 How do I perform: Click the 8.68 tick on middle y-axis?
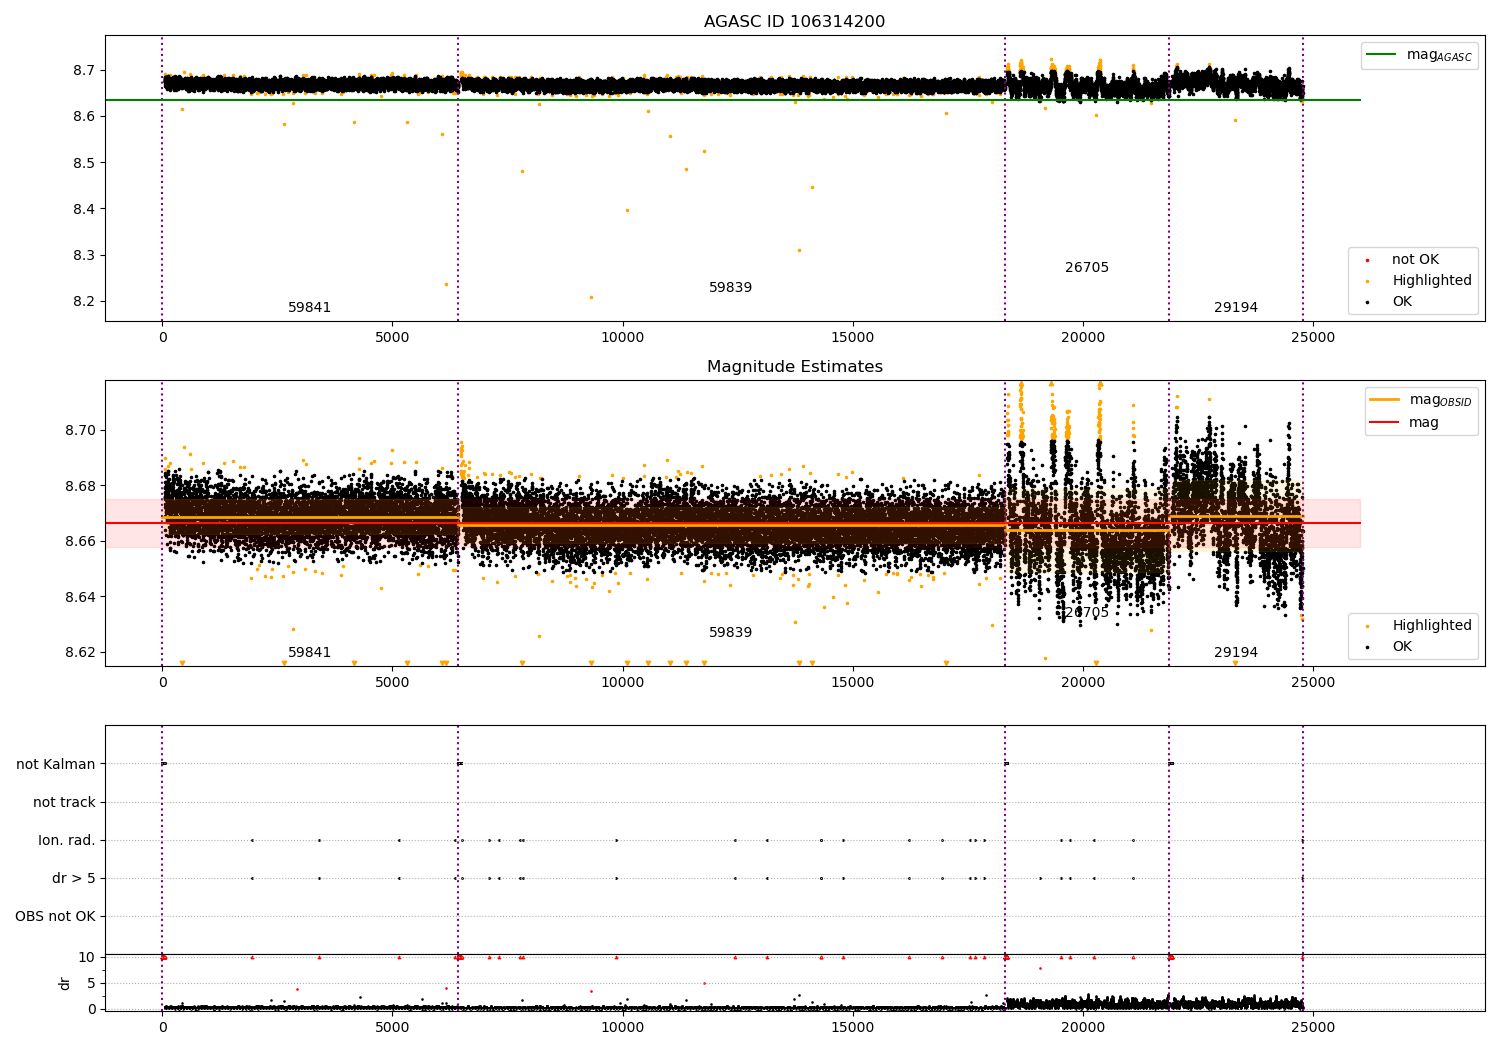click(80, 486)
